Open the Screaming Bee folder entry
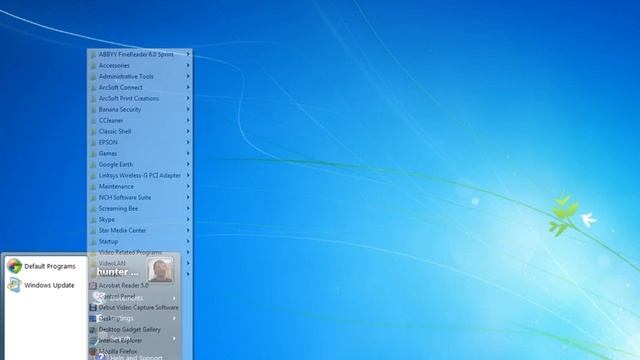Image resolution: width=640 pixels, height=360 pixels. click(140, 209)
